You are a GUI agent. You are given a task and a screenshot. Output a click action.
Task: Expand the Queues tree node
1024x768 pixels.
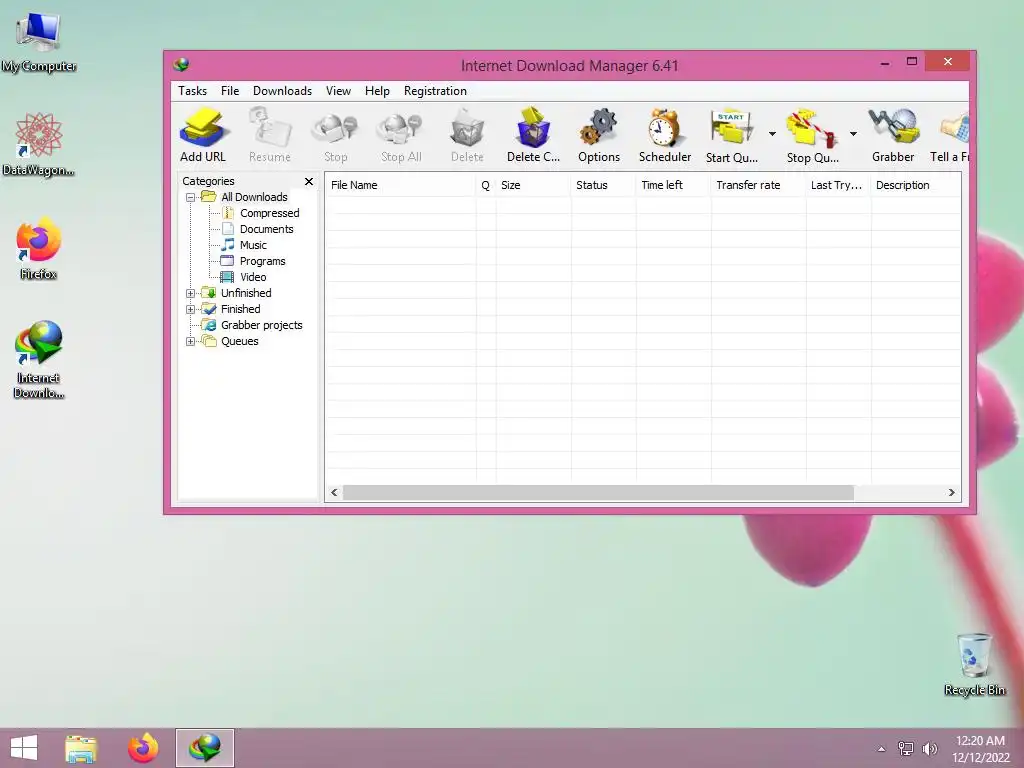click(190, 342)
